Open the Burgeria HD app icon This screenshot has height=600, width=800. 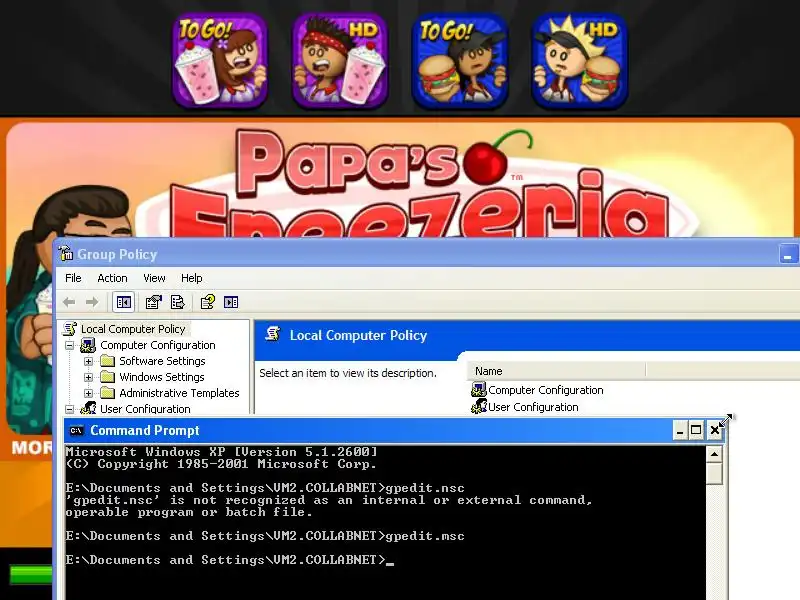pyautogui.click(x=579, y=61)
